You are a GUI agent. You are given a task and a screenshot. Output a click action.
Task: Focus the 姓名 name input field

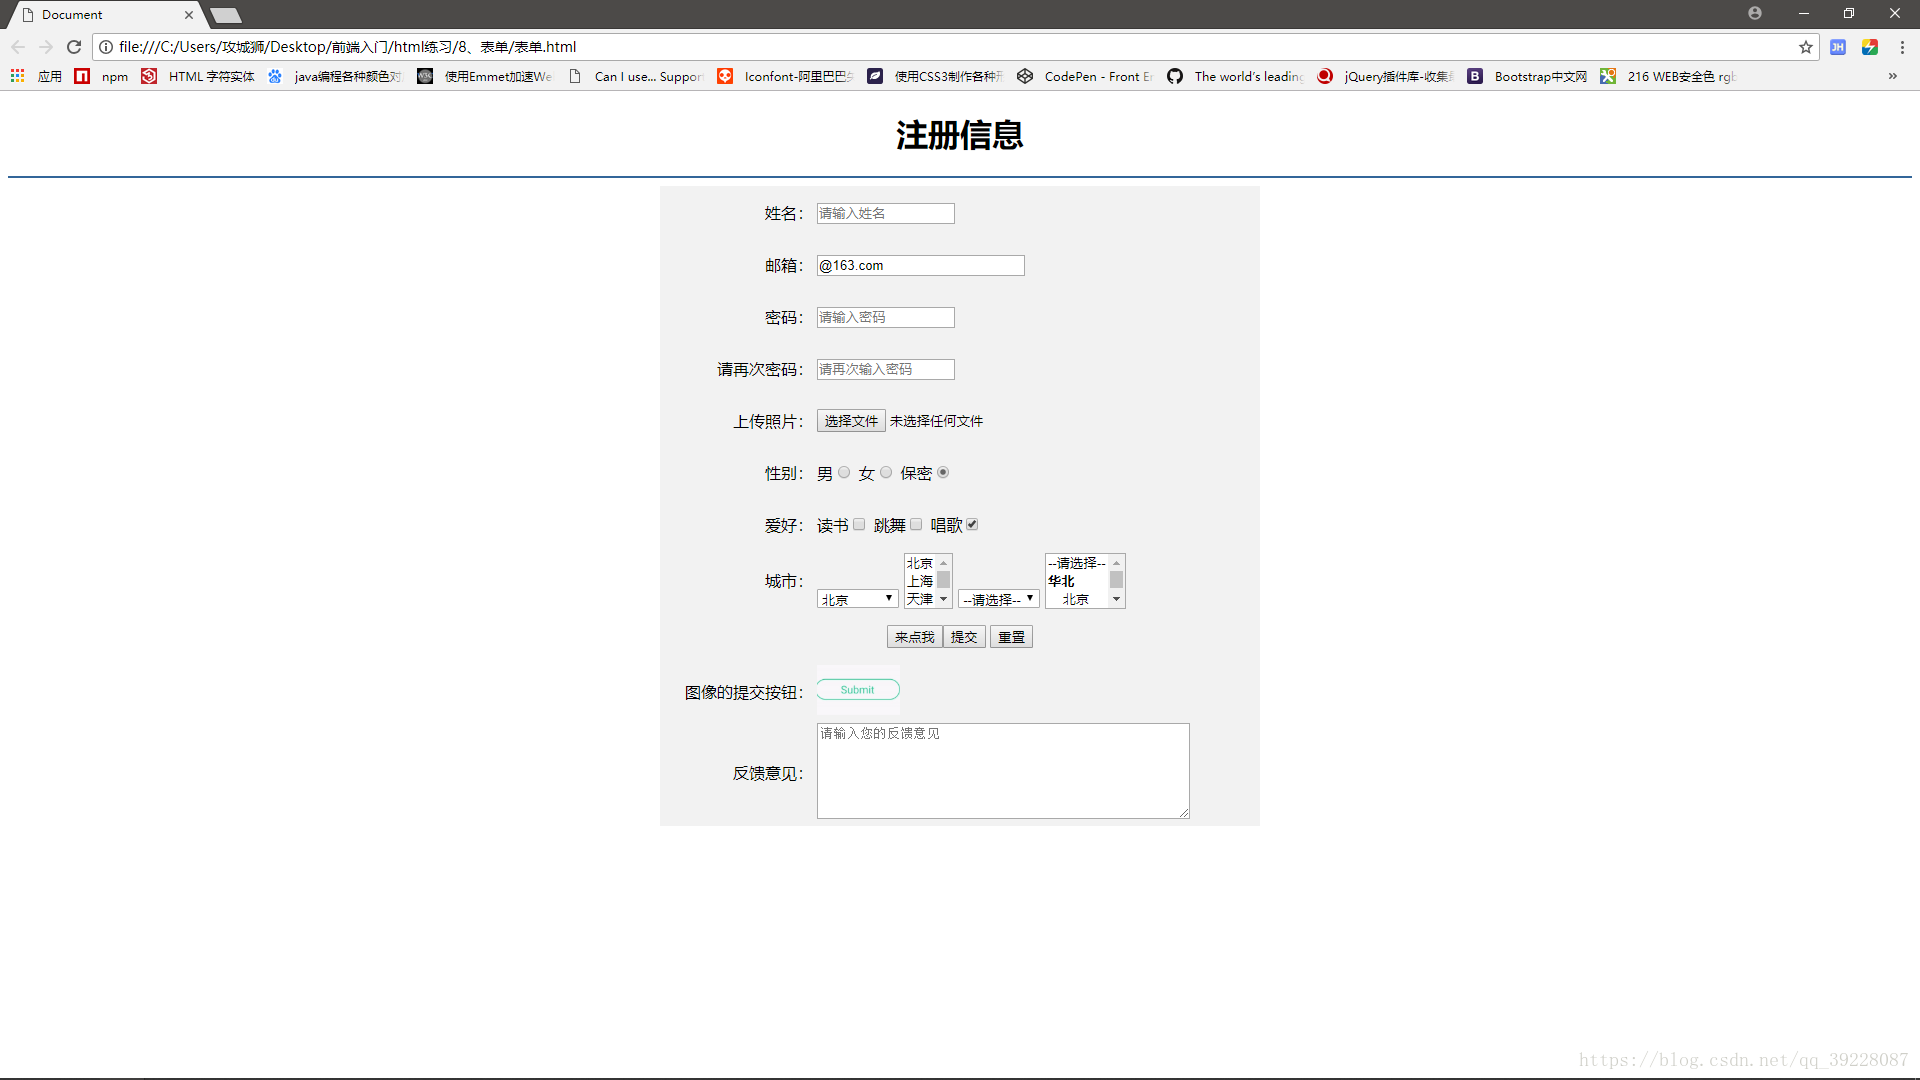(886, 213)
